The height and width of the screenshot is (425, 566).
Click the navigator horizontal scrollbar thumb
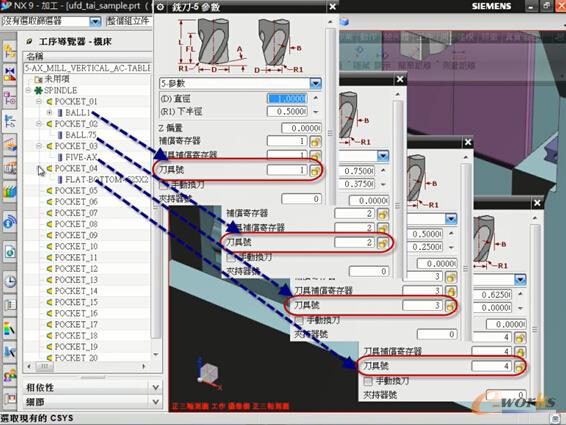(x=44, y=366)
